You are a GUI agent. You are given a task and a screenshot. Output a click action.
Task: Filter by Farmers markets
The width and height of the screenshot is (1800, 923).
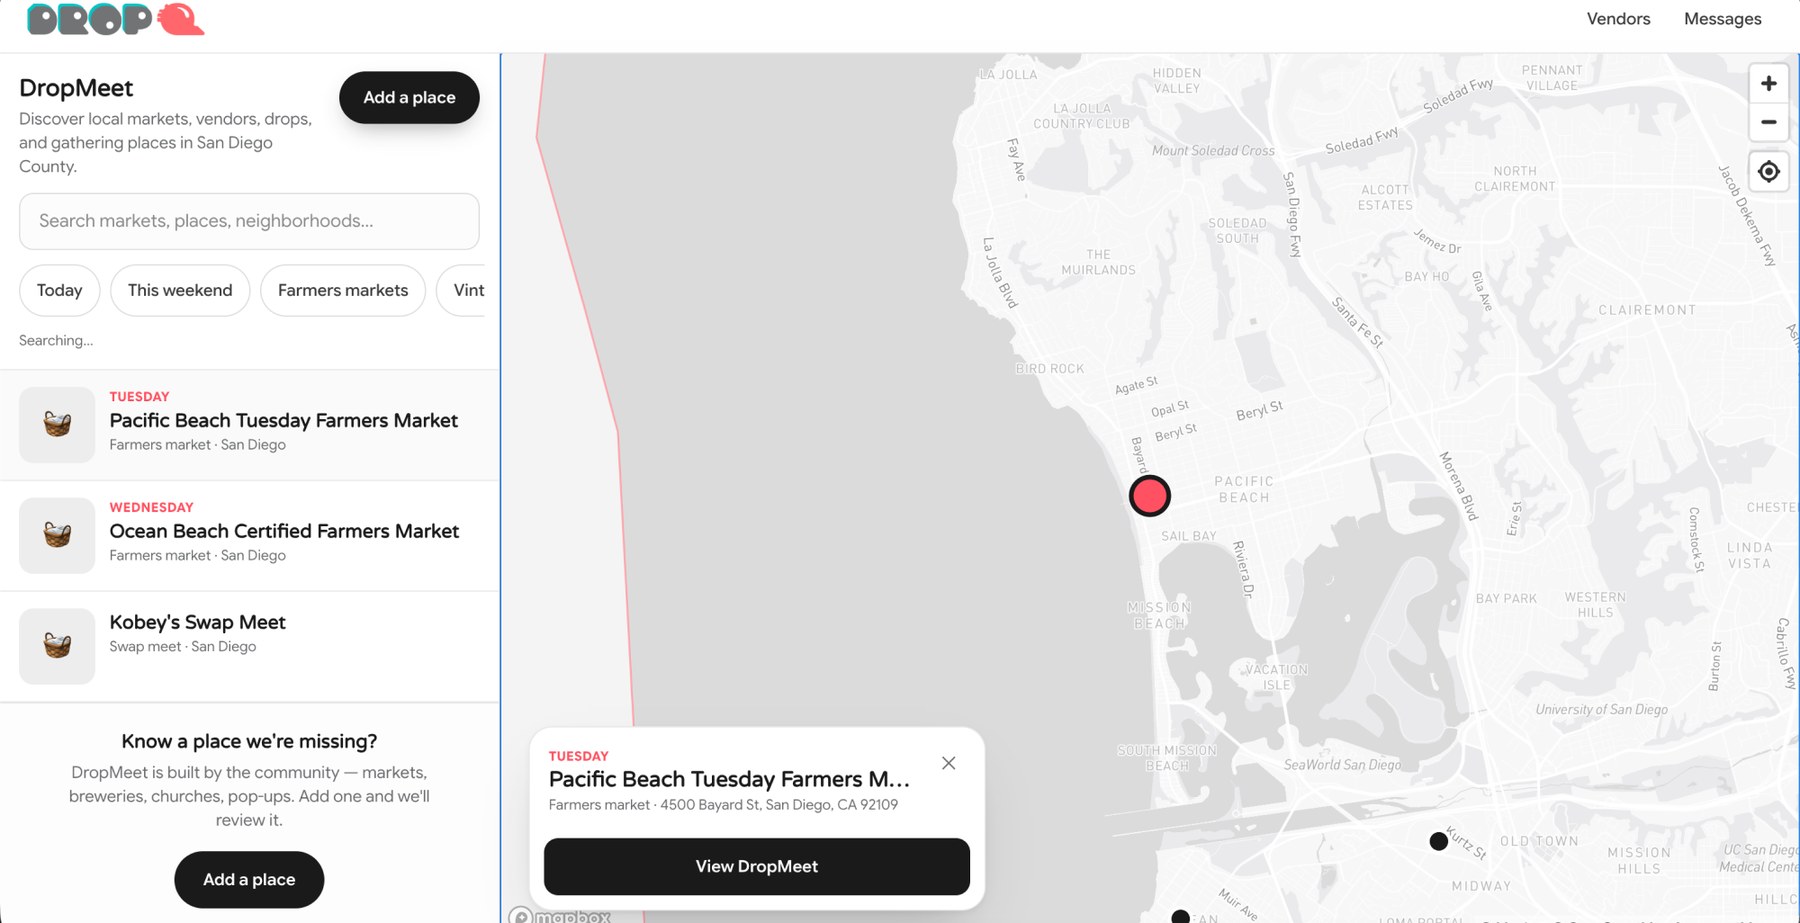click(343, 290)
